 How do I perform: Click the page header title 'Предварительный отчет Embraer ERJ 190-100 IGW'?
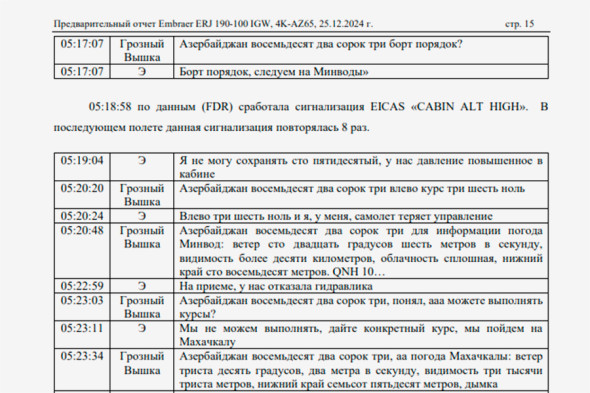162,24
